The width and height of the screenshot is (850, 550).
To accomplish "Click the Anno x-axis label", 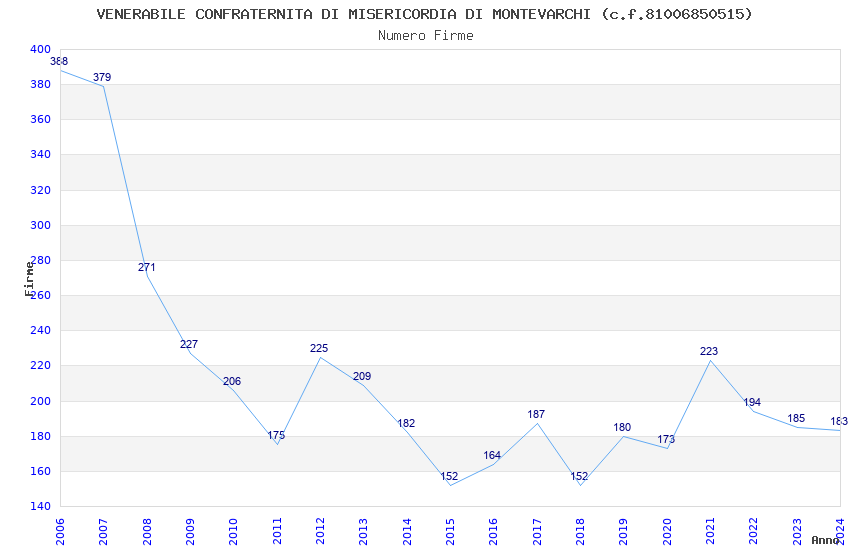I will (x=825, y=540).
